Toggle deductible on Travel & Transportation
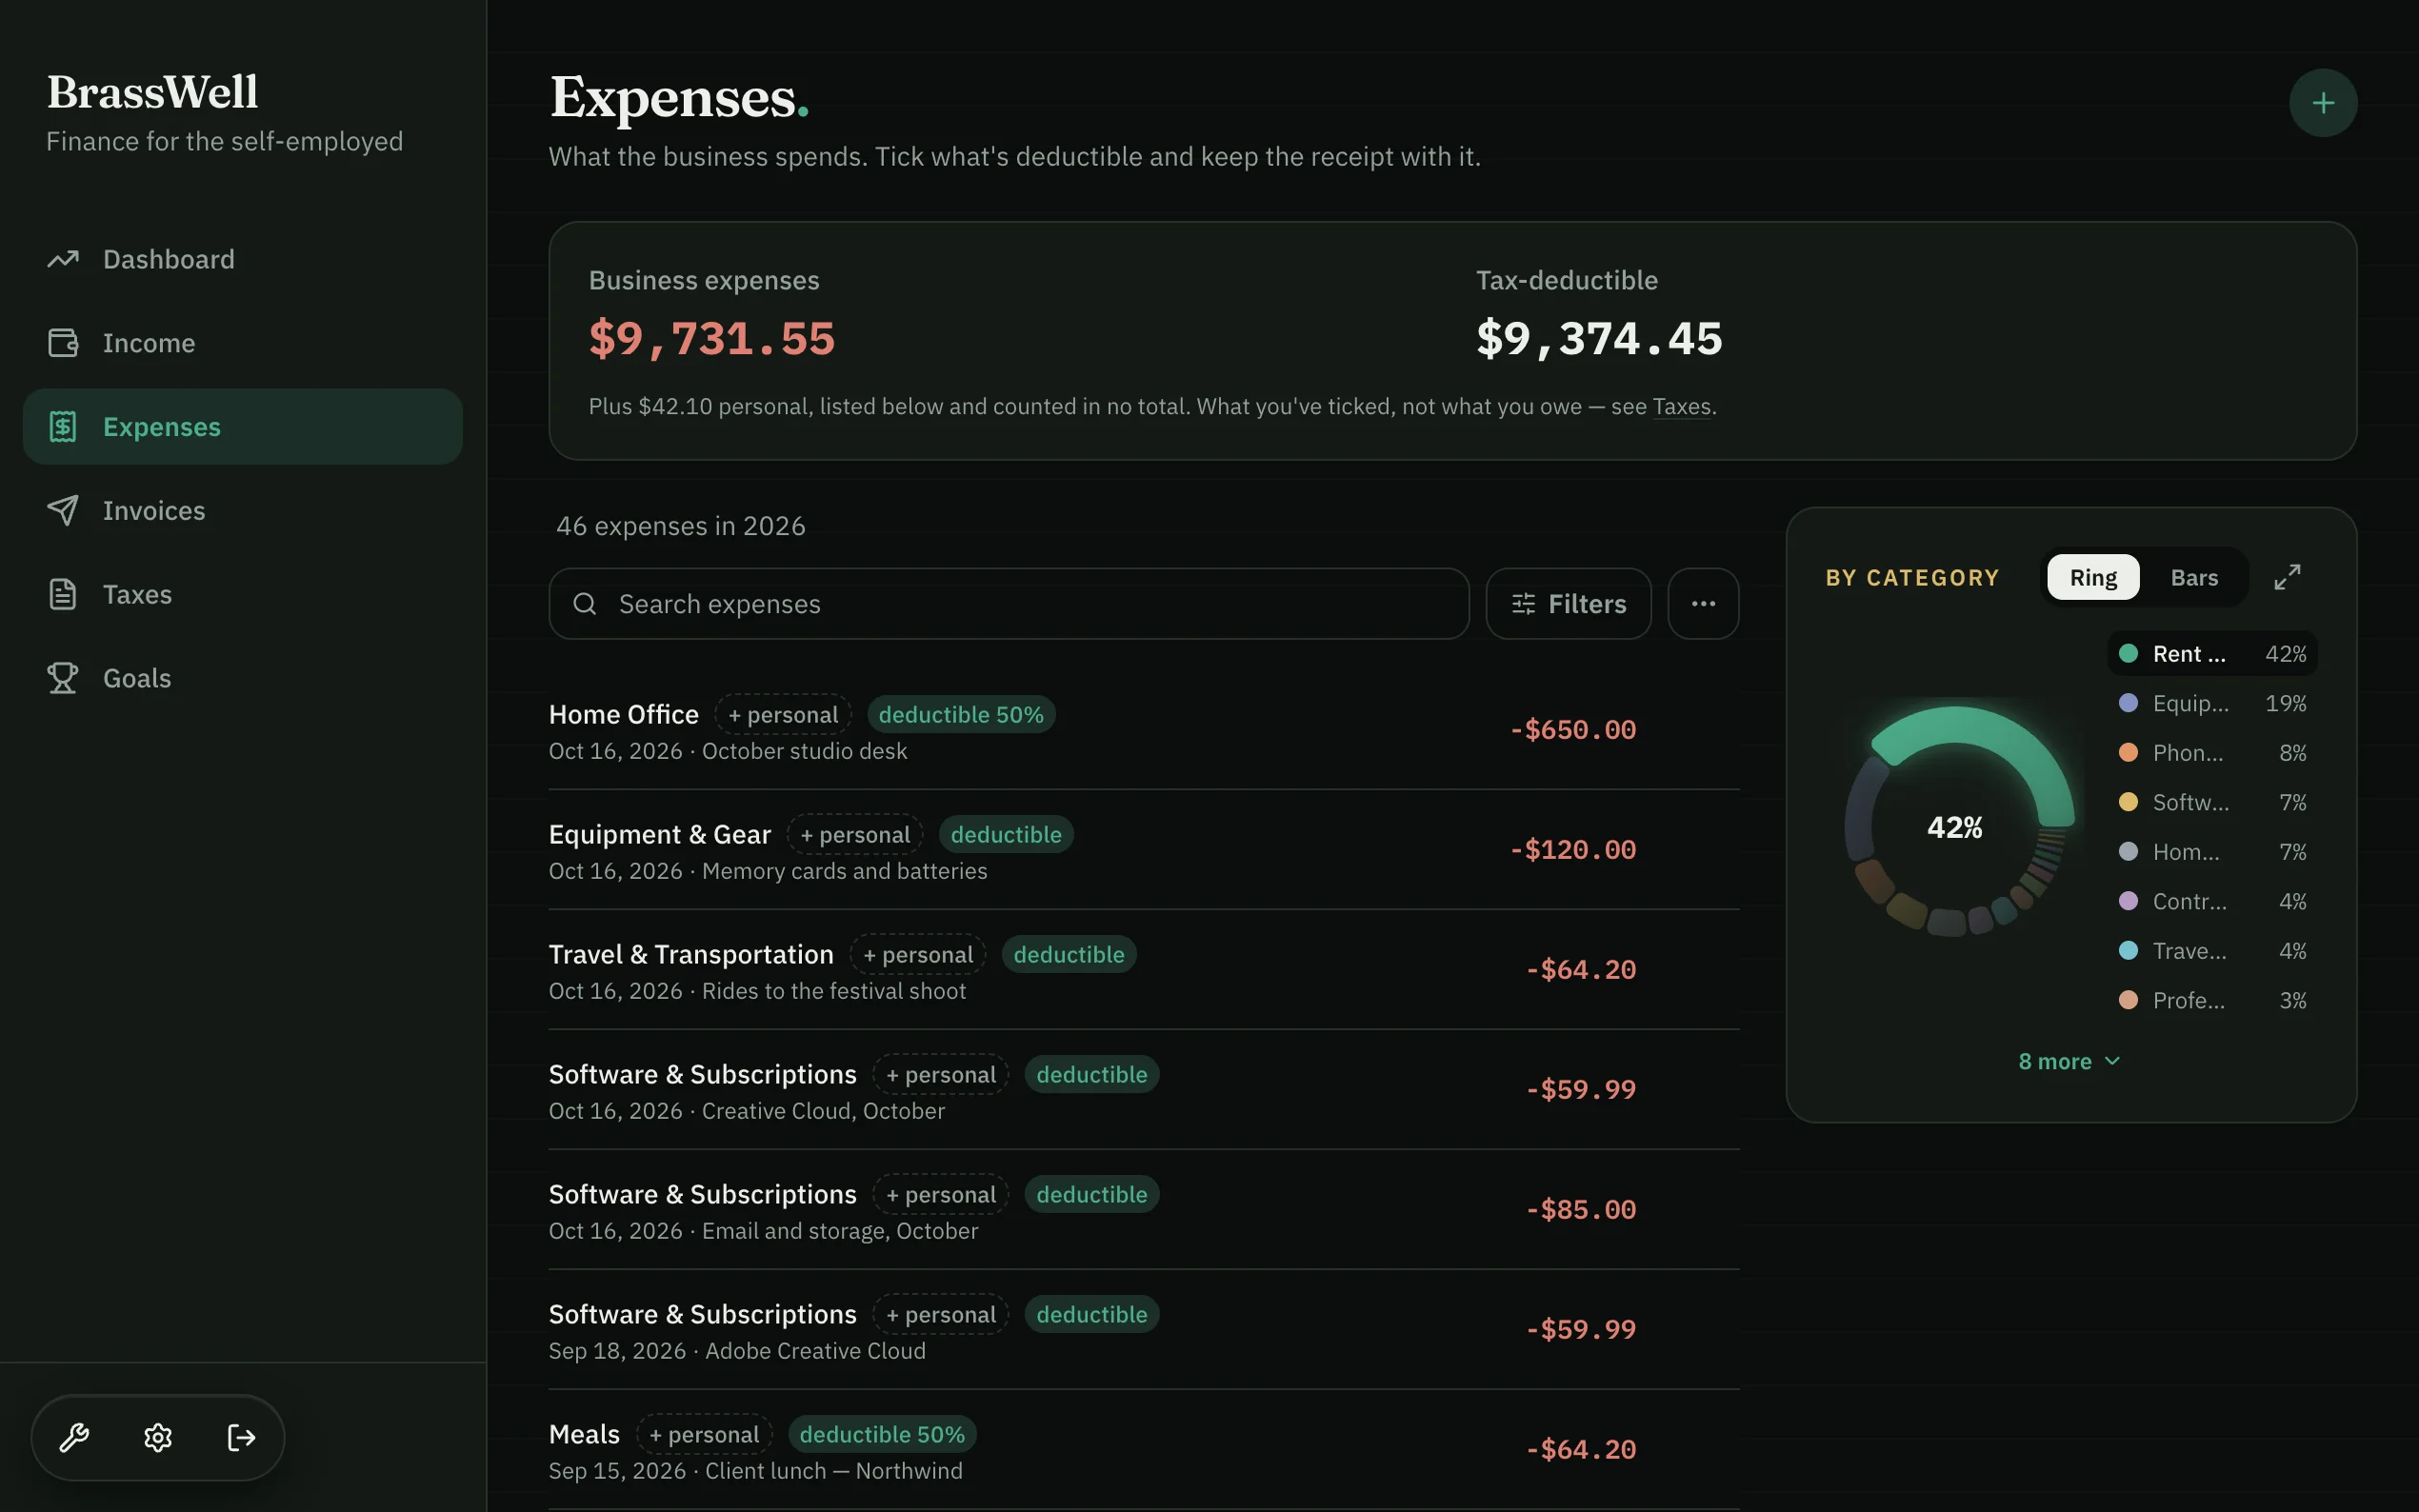Screen dimensions: 2419x1512 click(1069, 954)
